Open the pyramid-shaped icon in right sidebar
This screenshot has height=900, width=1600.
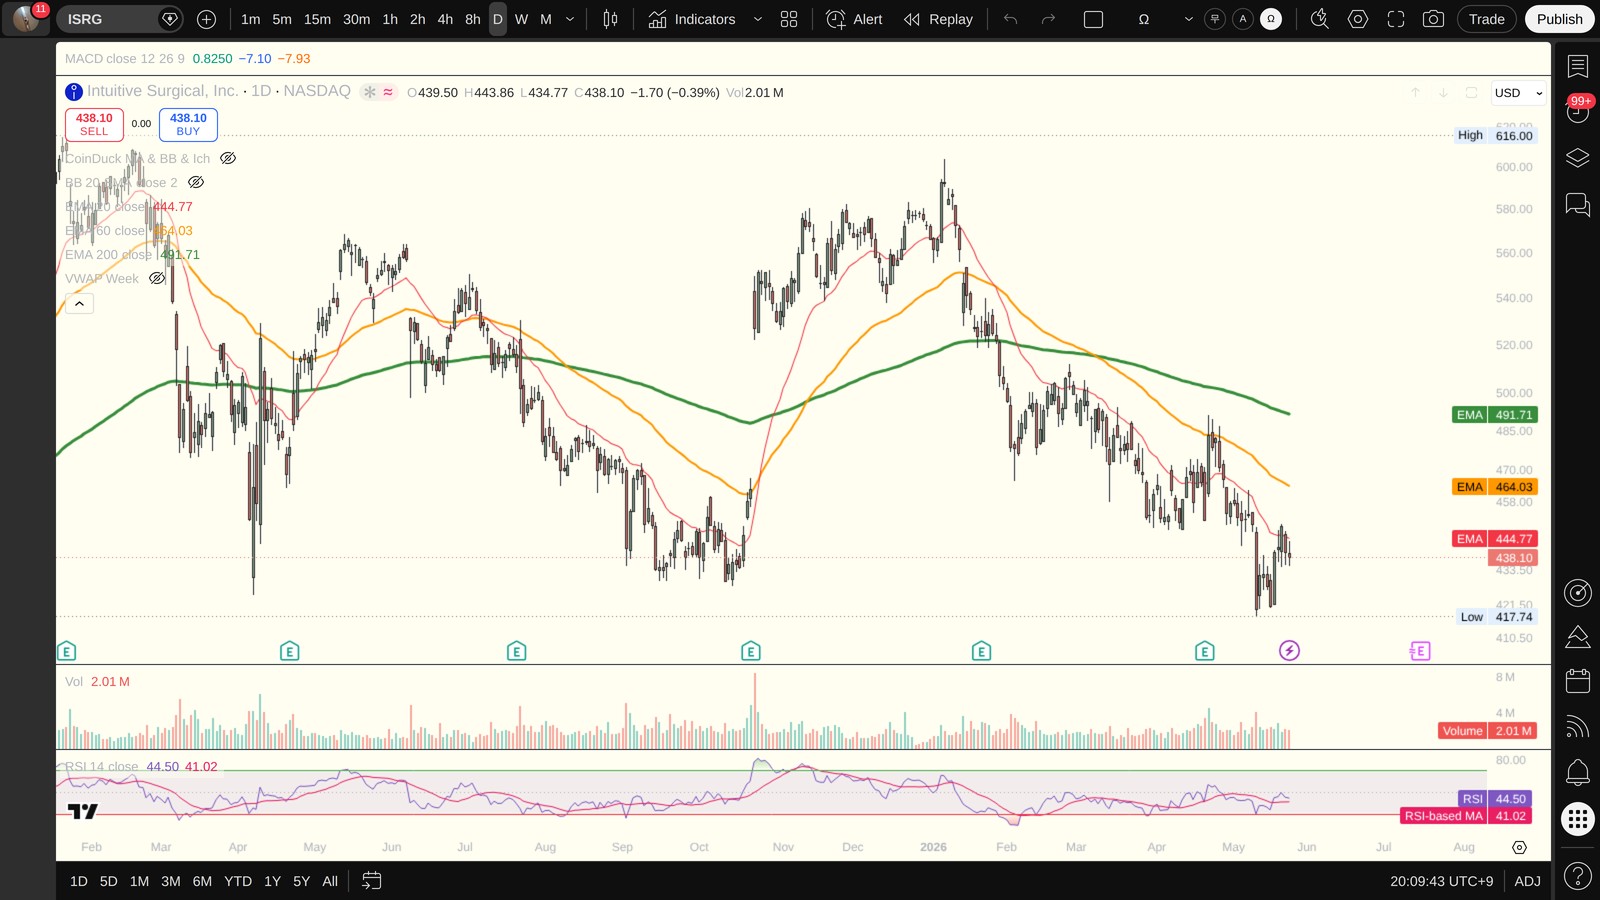[x=1578, y=637]
